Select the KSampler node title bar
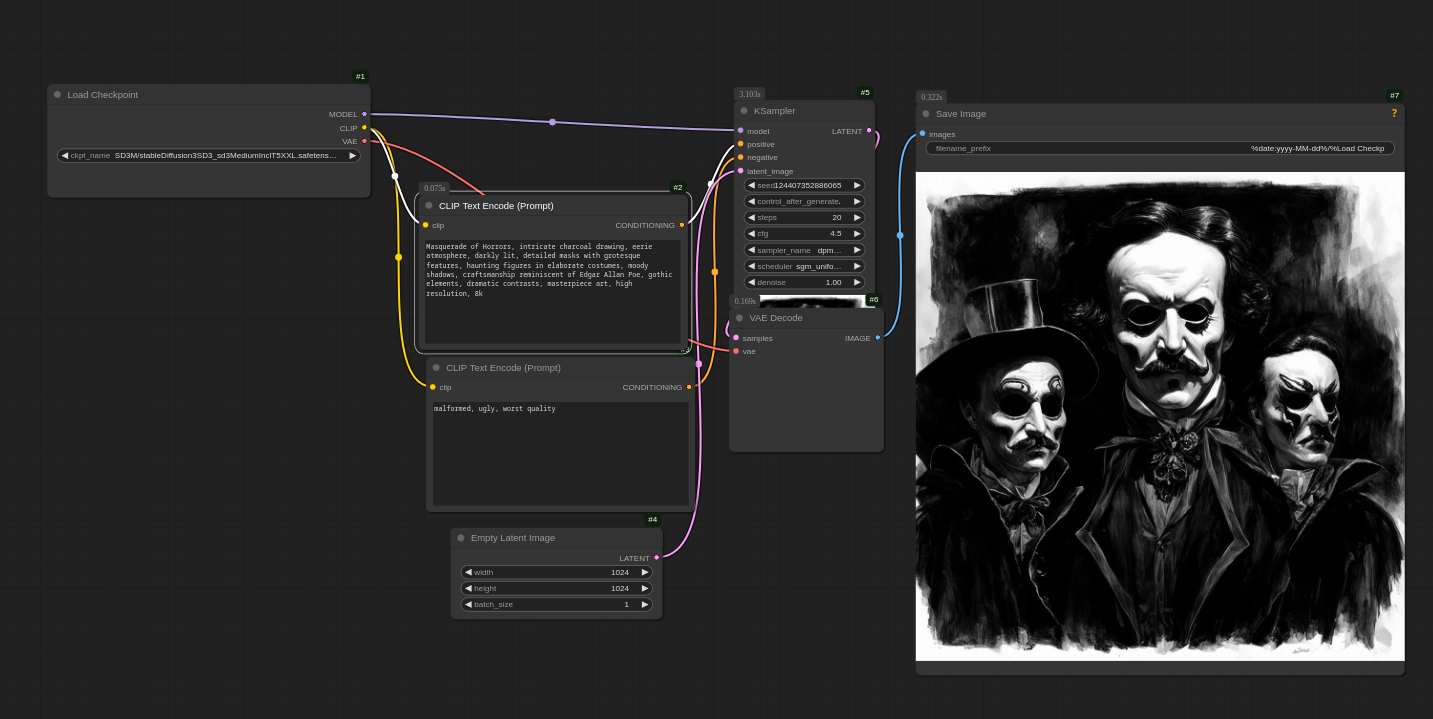The height and width of the screenshot is (719, 1433). click(800, 111)
